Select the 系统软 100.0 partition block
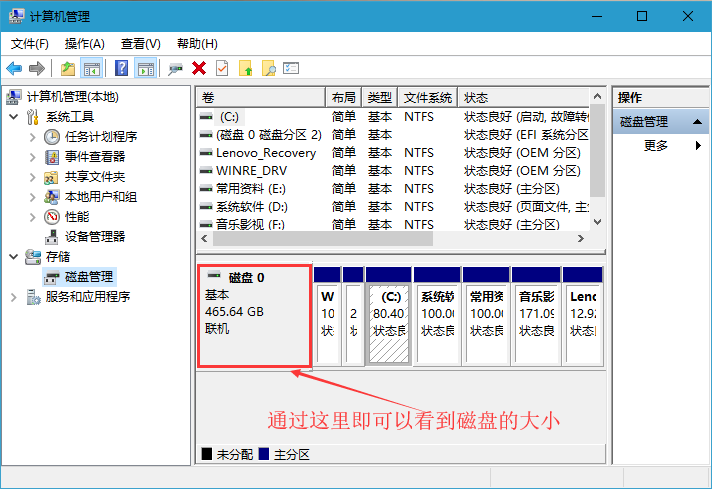Image resolution: width=712 pixels, height=489 pixels. (437, 316)
